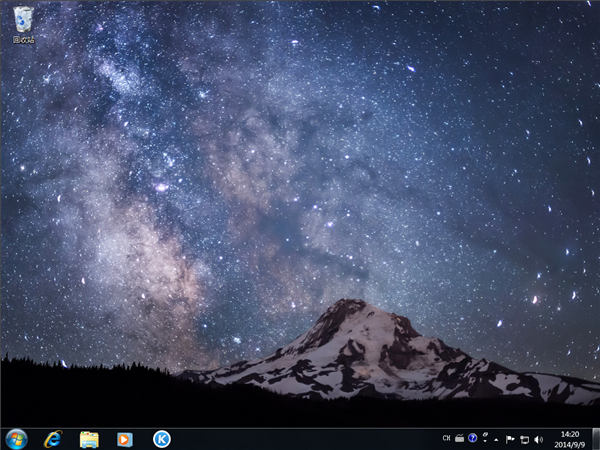This screenshot has height=450, width=600.
Task: Click the keyboard icon in language bar
Action: [x=460, y=439]
